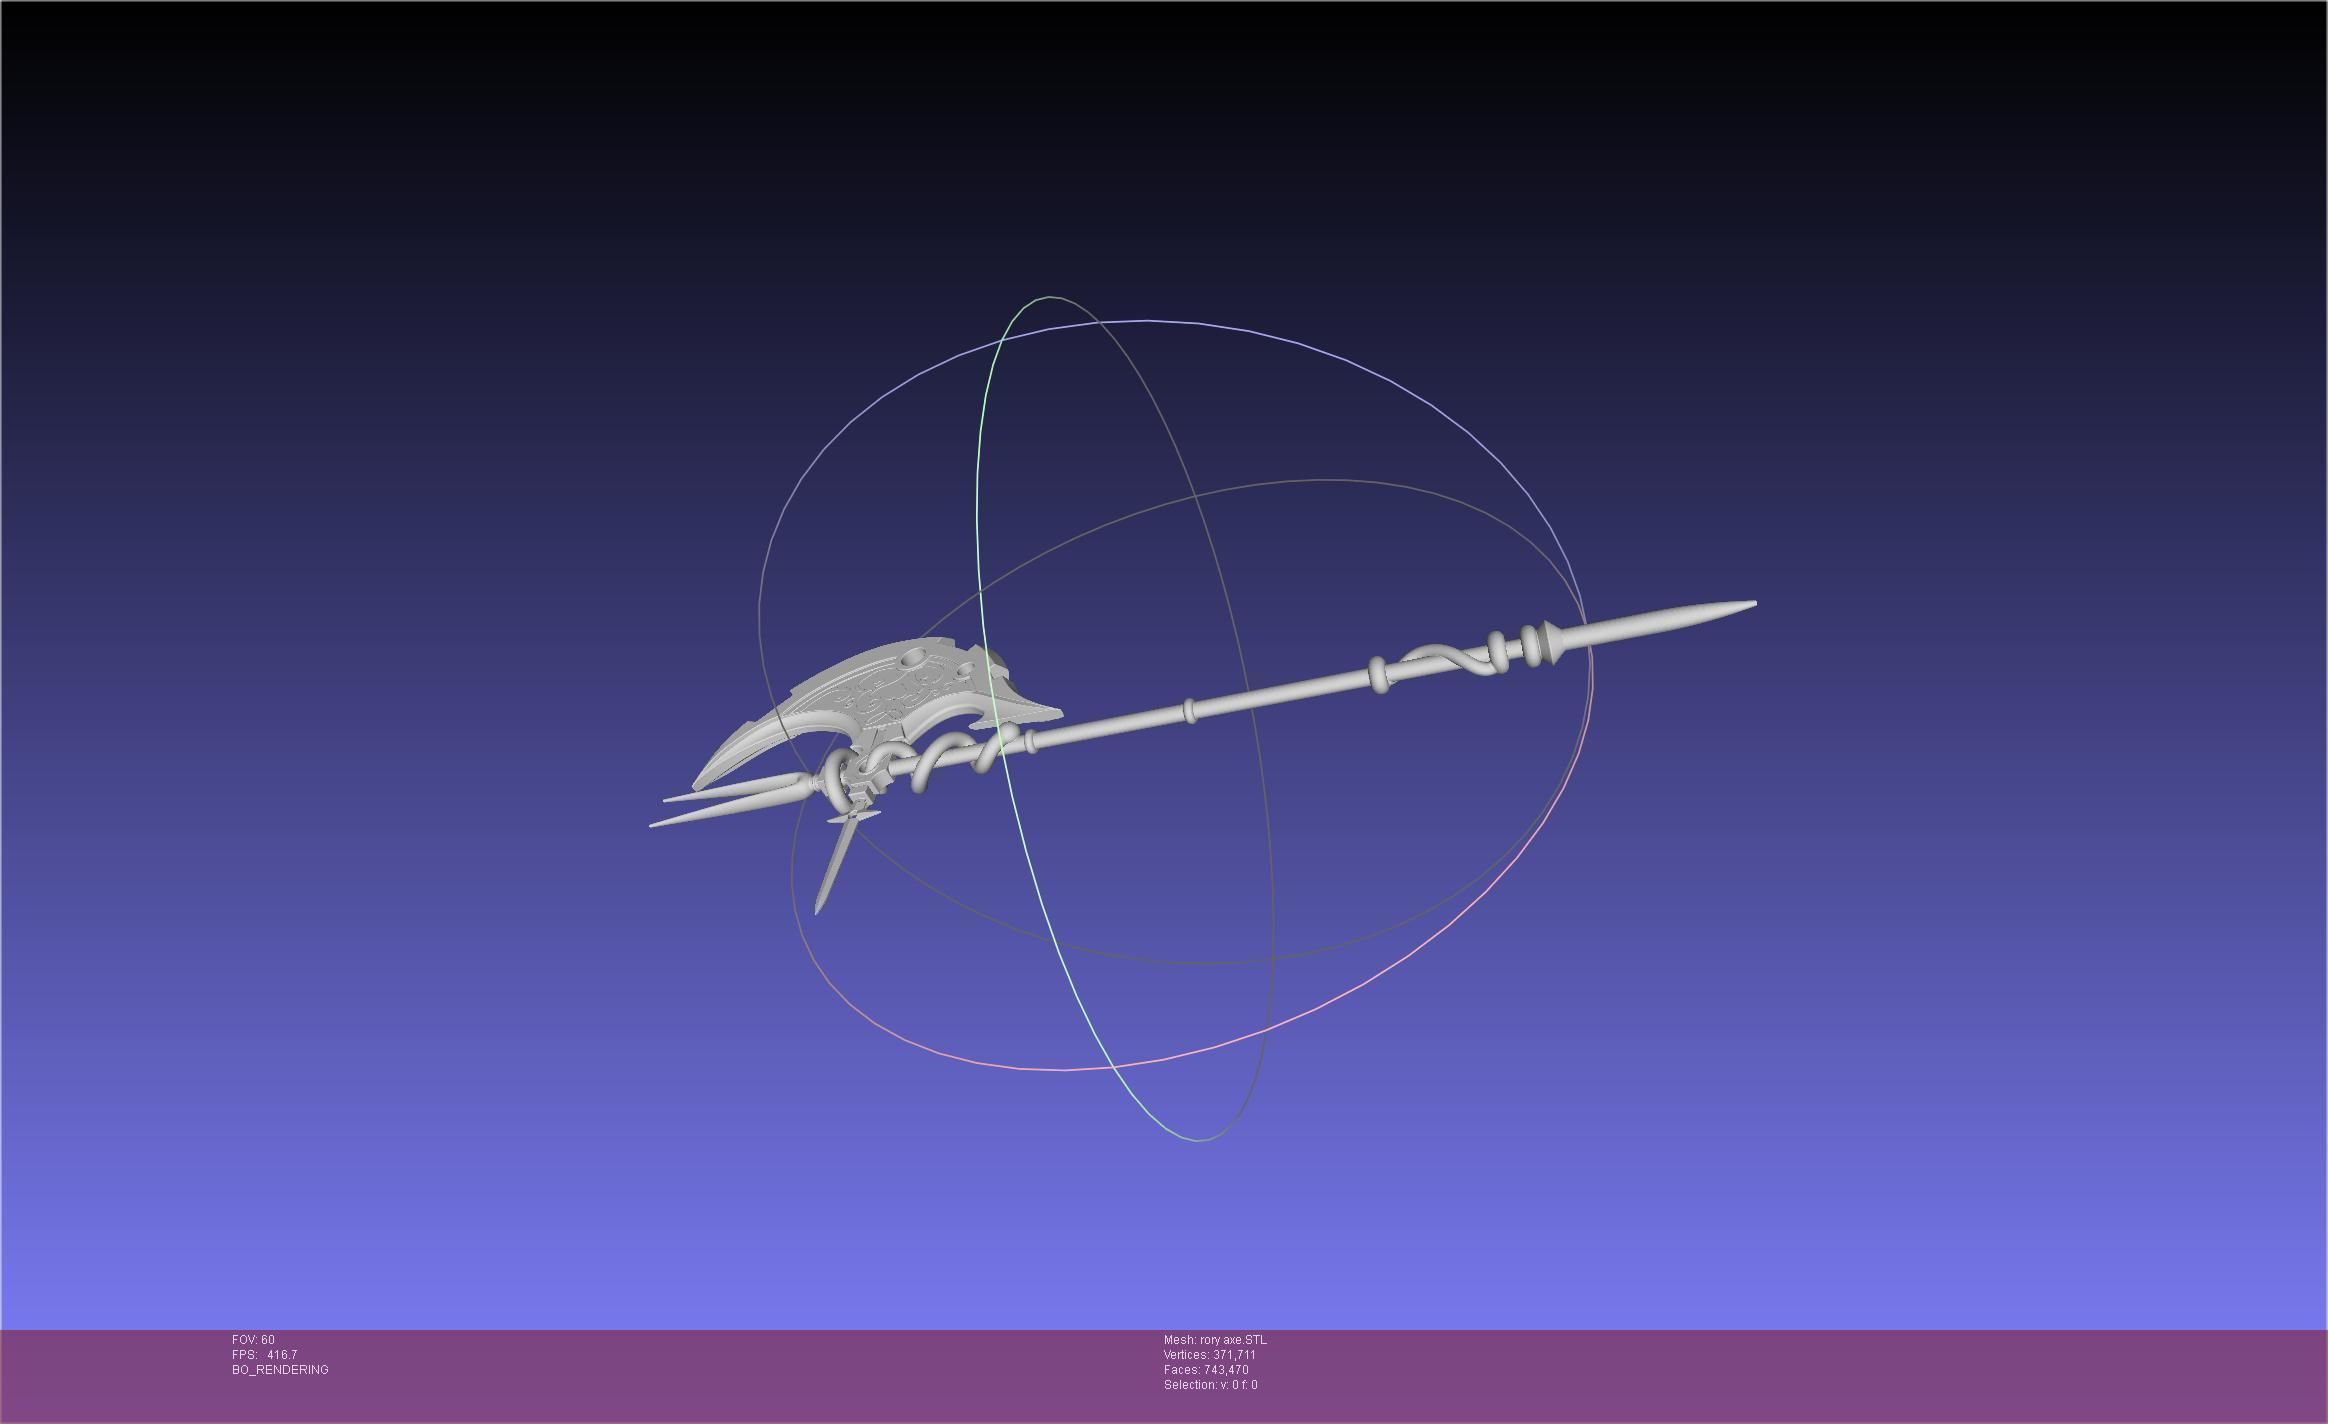
Task: Click the small ring at mid shaft
Action: coord(1188,710)
